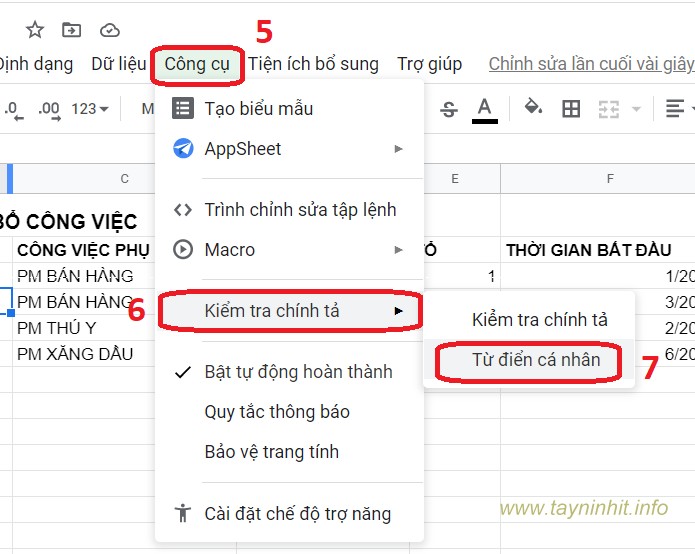The height and width of the screenshot is (554, 695).
Task: Open the cell borders tool
Action: coord(571,108)
